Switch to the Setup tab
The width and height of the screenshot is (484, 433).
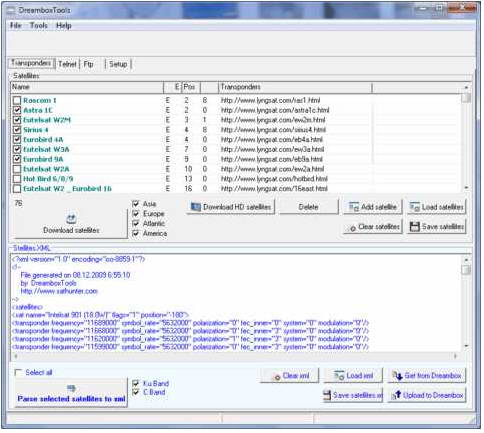coord(118,64)
